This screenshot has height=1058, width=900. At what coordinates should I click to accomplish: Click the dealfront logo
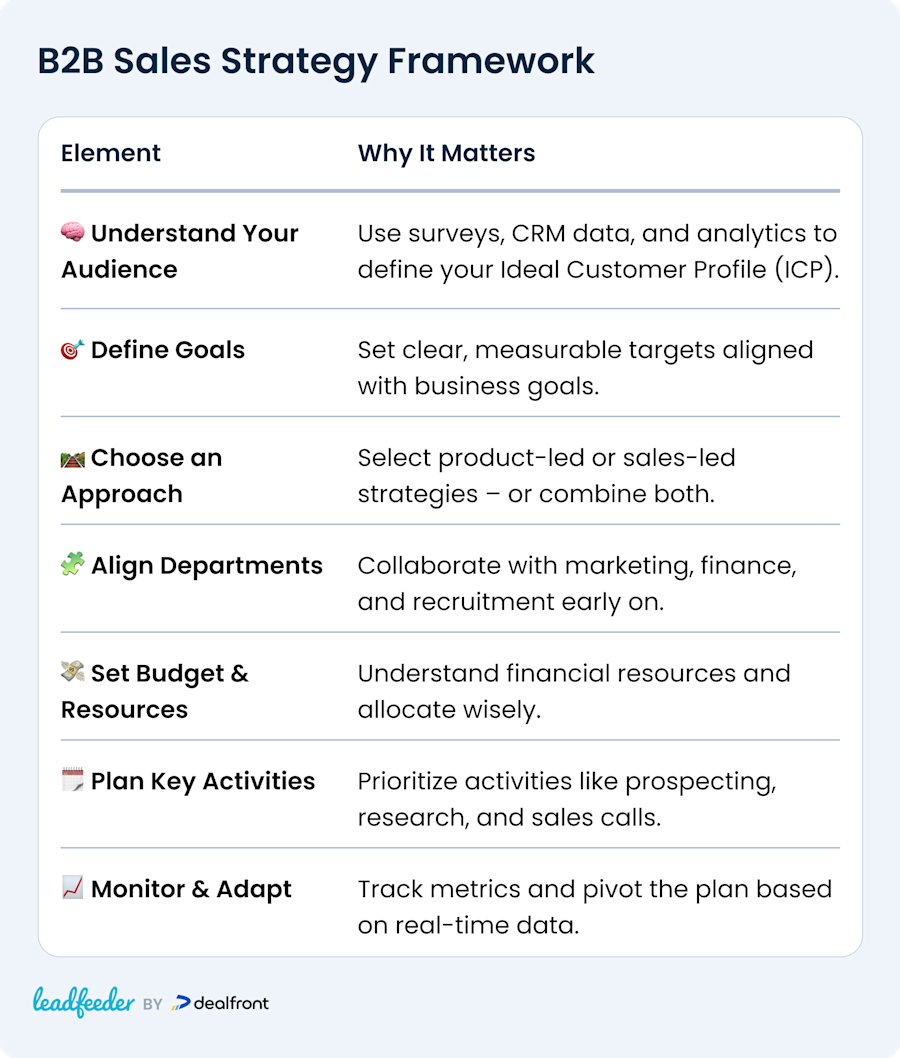[220, 1003]
